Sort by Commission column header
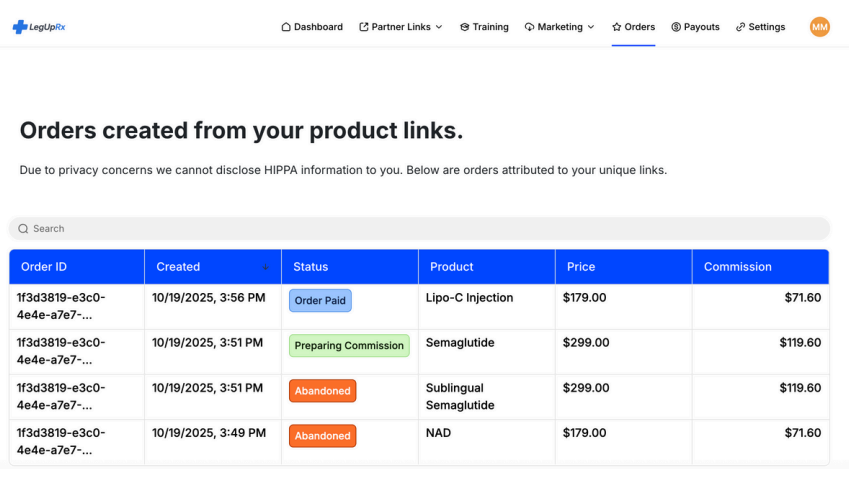Image resolution: width=849 pixels, height=485 pixels. (x=737, y=267)
